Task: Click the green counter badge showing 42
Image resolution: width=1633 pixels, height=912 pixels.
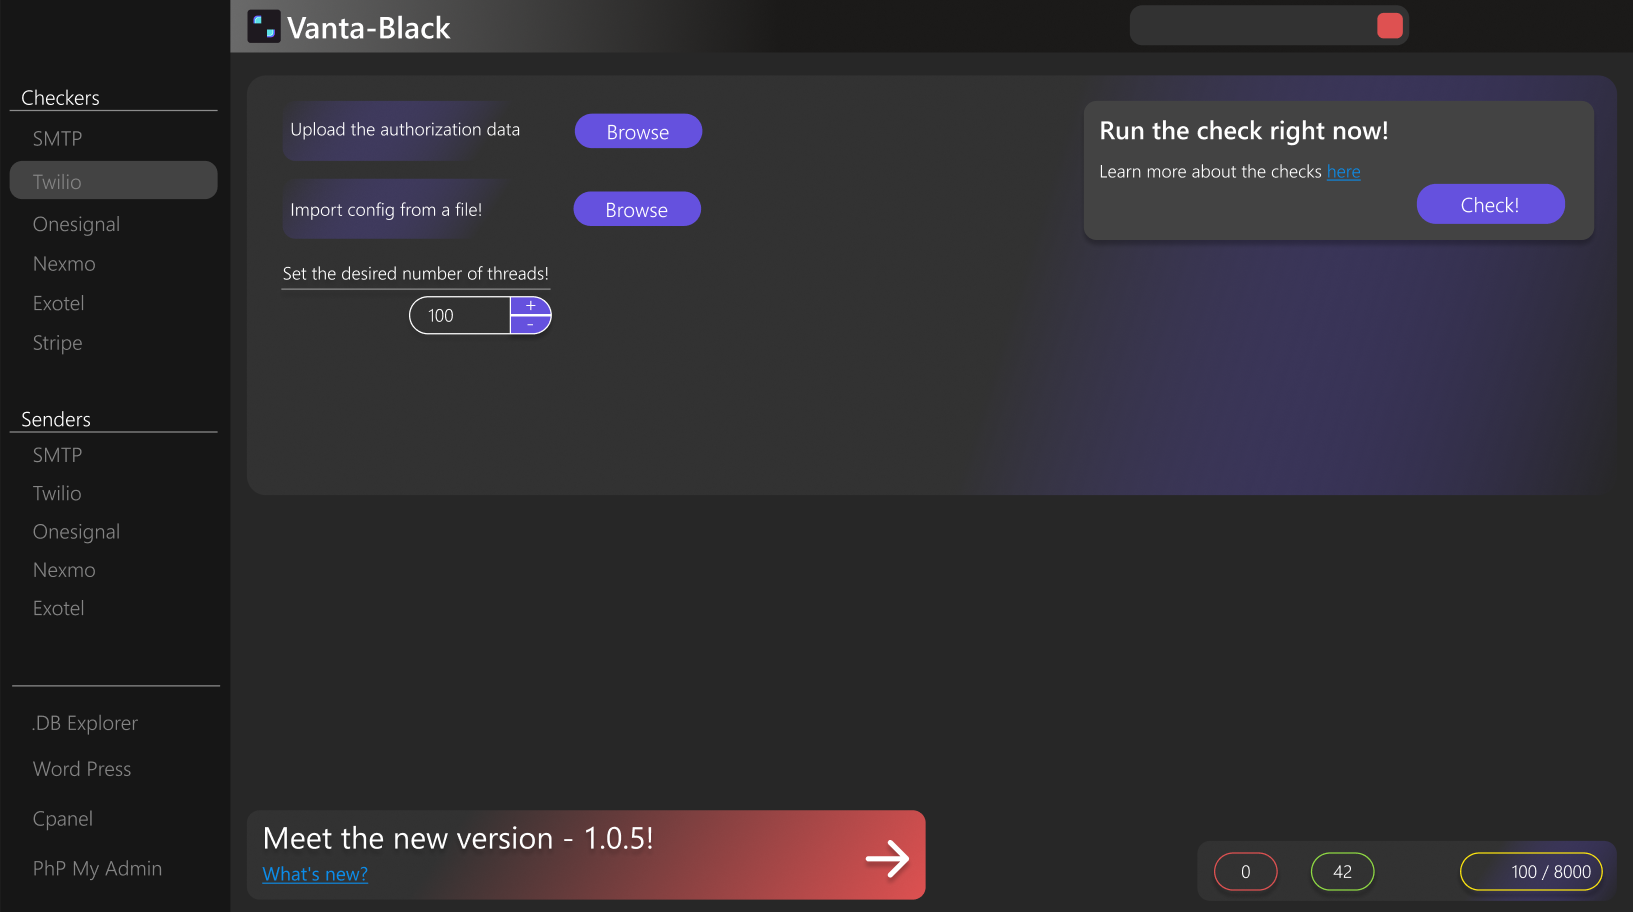Action: [x=1342, y=872]
